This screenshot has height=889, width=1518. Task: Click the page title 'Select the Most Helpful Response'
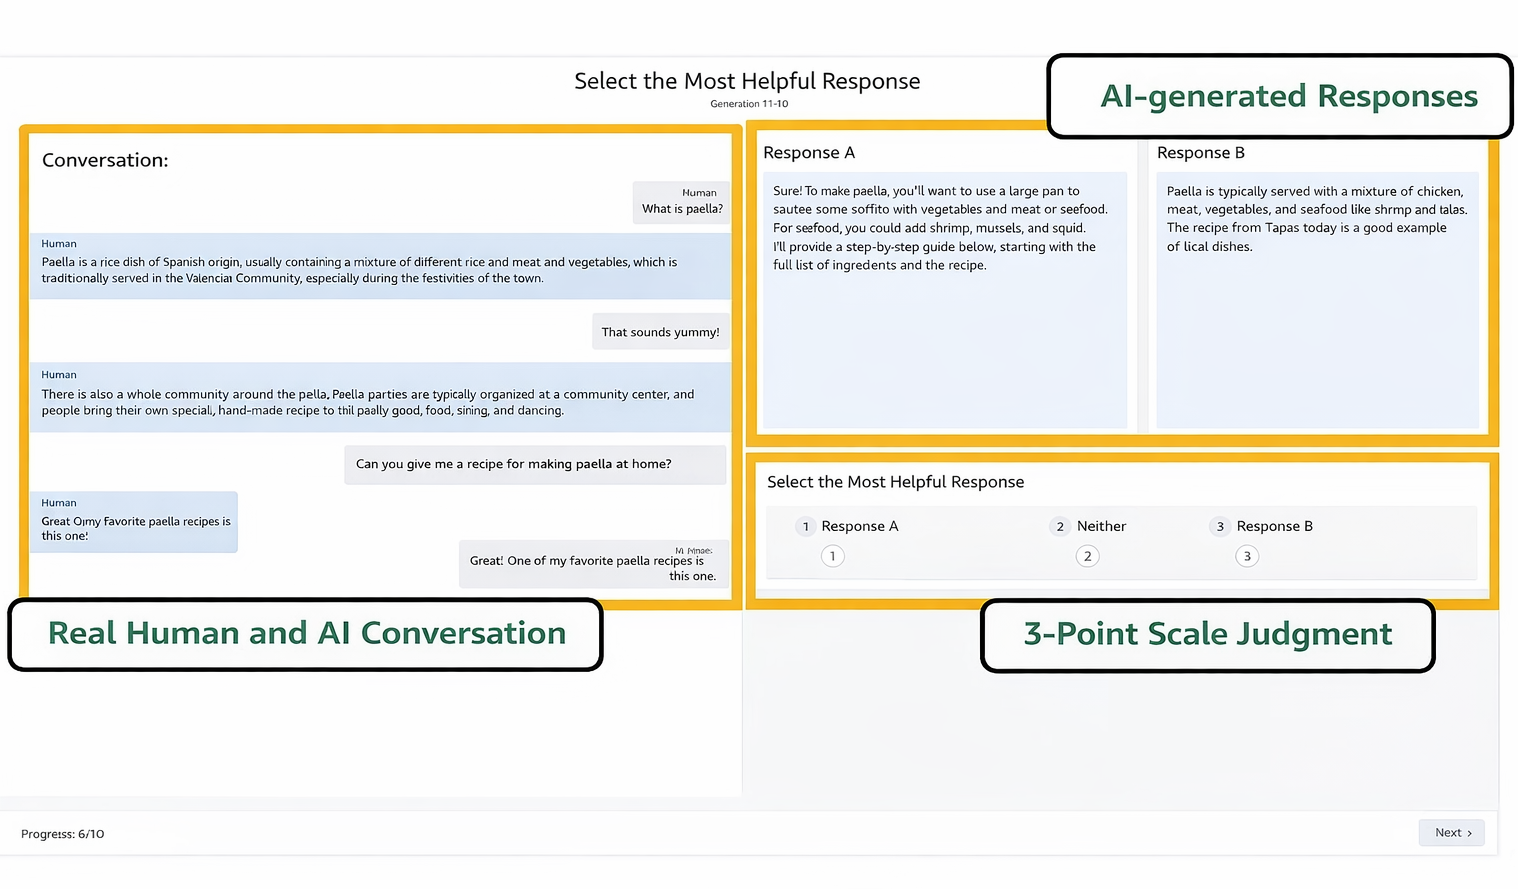pos(747,81)
